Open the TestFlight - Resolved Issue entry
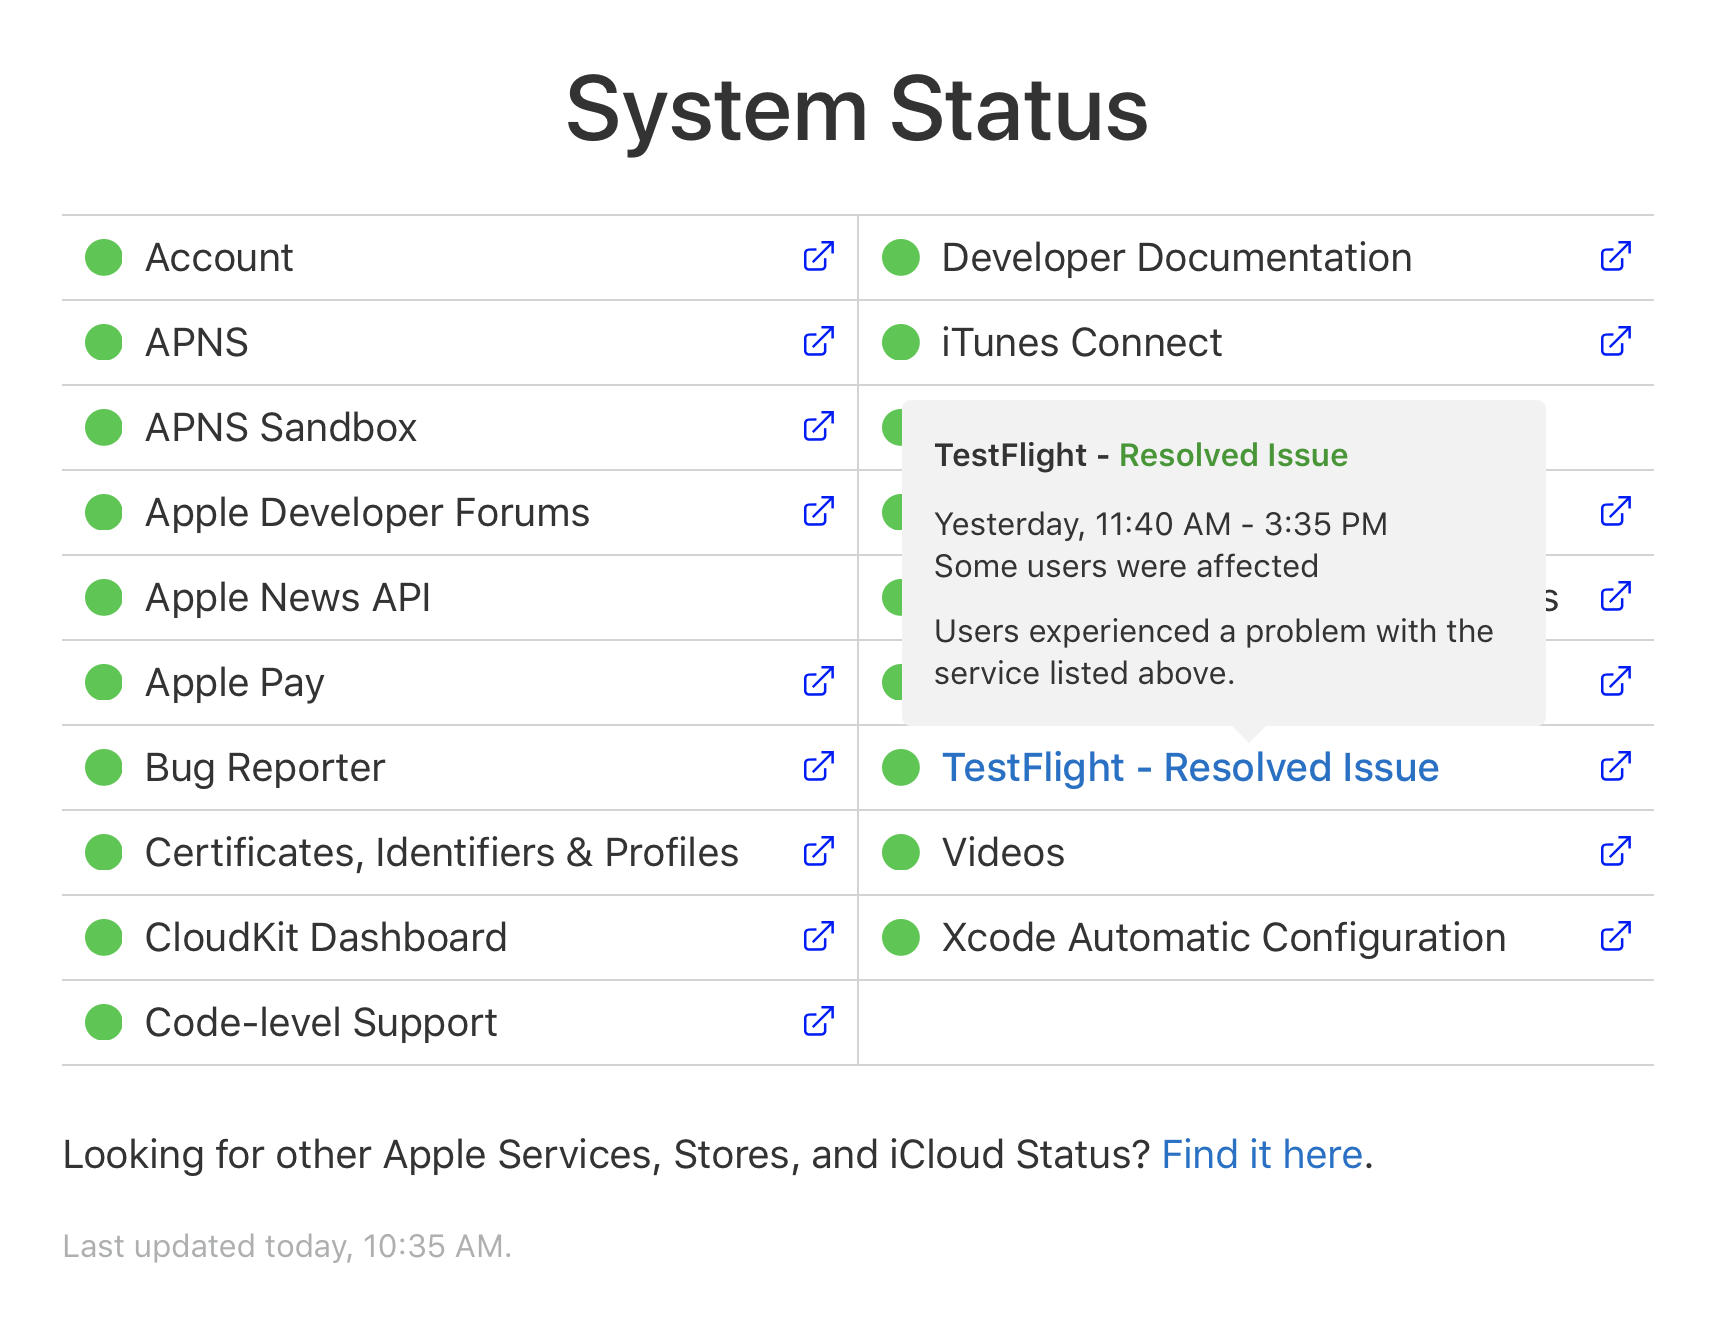This screenshot has height=1320, width=1726. pyautogui.click(x=1192, y=767)
